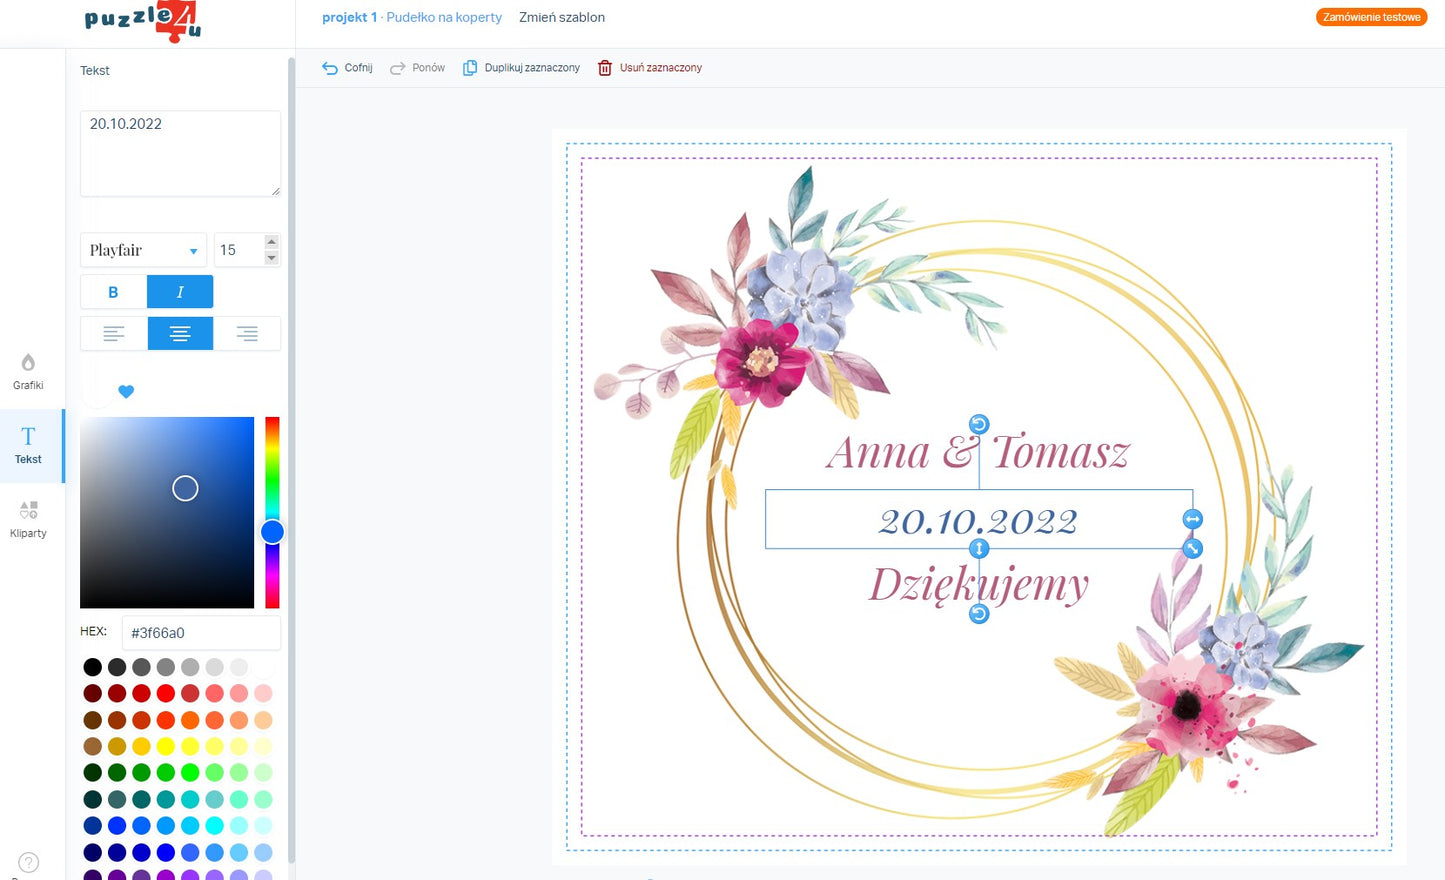
Task: Set text alignment to left
Action: click(x=114, y=334)
